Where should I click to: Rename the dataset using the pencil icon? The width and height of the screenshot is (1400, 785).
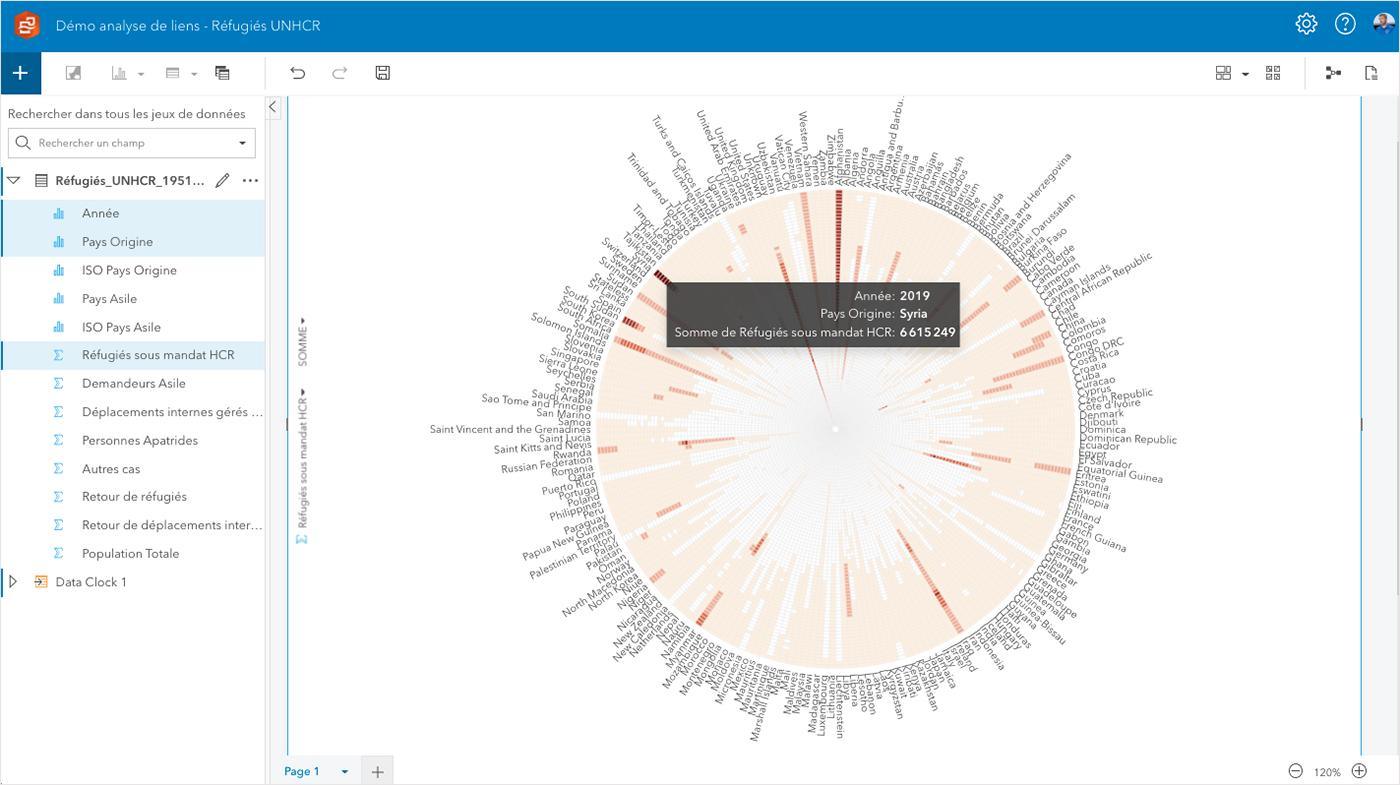pyautogui.click(x=222, y=181)
